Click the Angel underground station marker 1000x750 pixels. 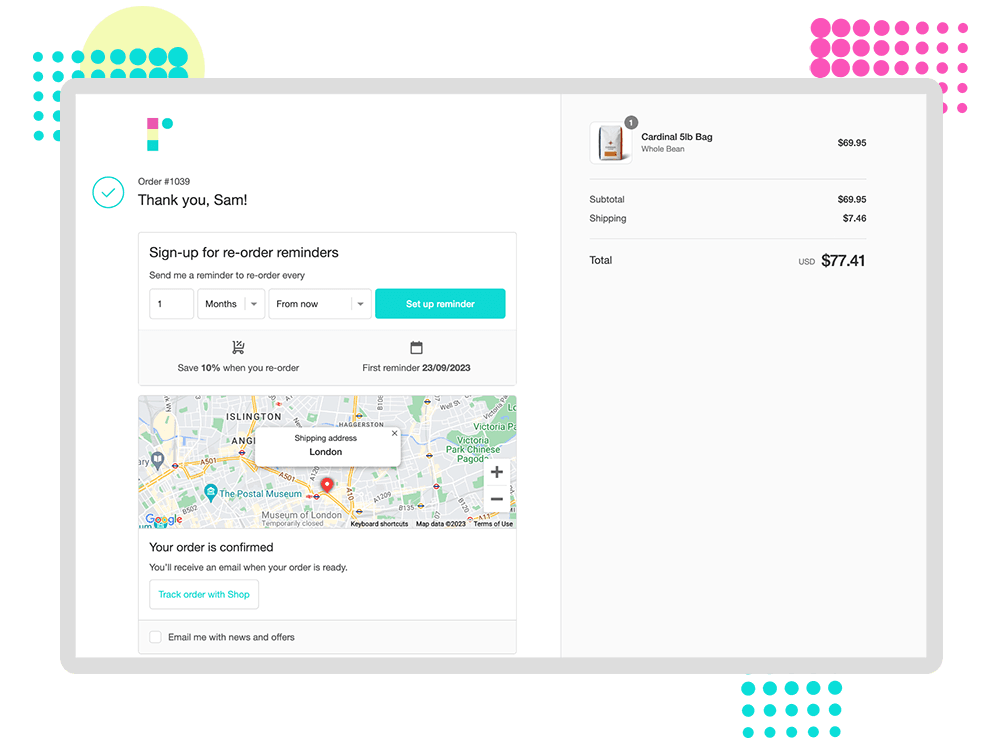(242, 452)
